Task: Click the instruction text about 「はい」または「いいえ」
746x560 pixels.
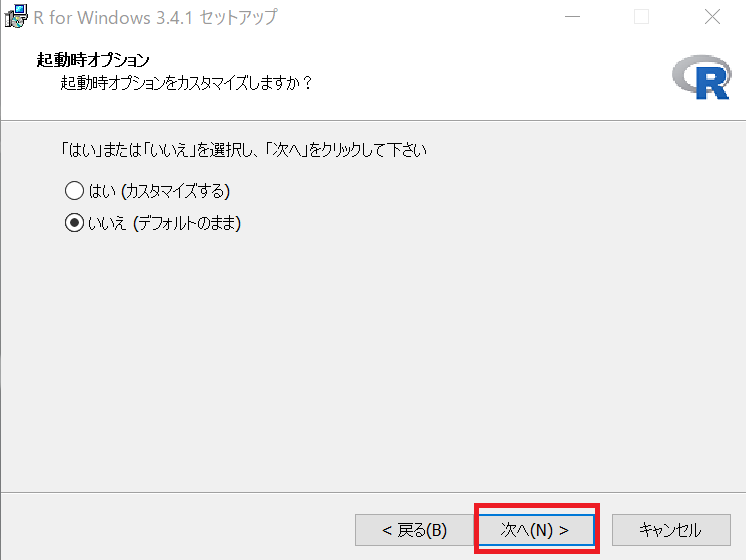Action: (244, 150)
